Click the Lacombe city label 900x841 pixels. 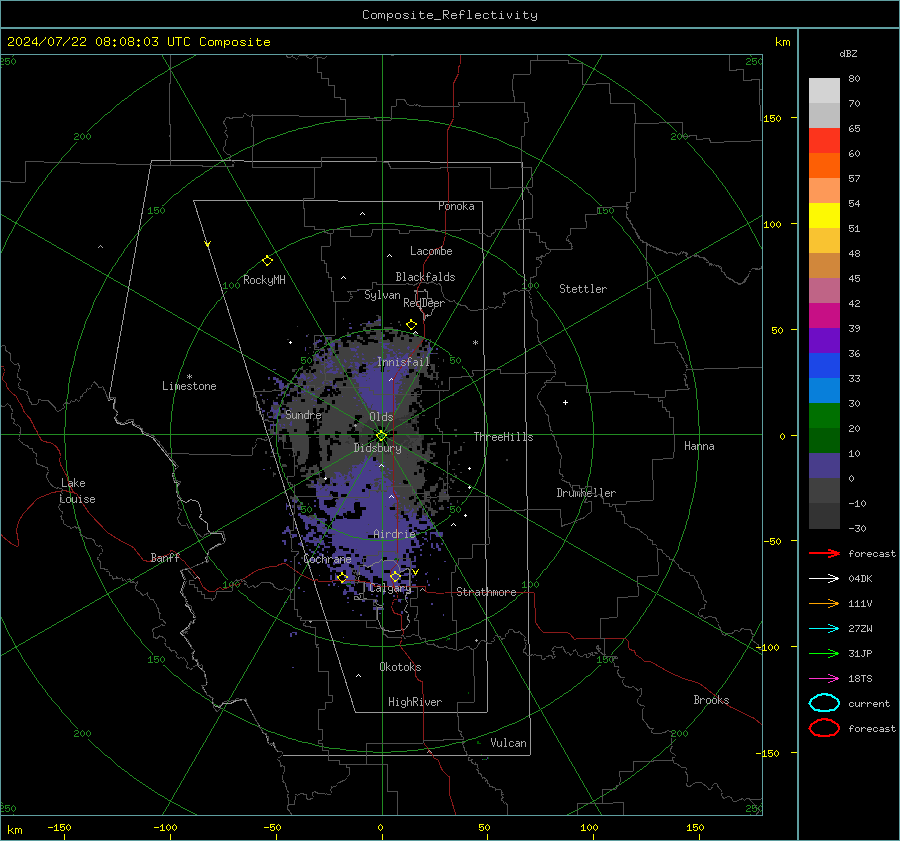pos(431,251)
